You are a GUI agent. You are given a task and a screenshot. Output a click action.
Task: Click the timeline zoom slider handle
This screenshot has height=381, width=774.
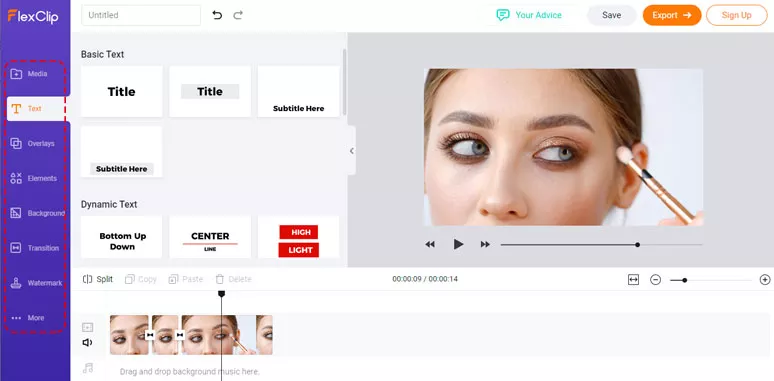pos(685,280)
